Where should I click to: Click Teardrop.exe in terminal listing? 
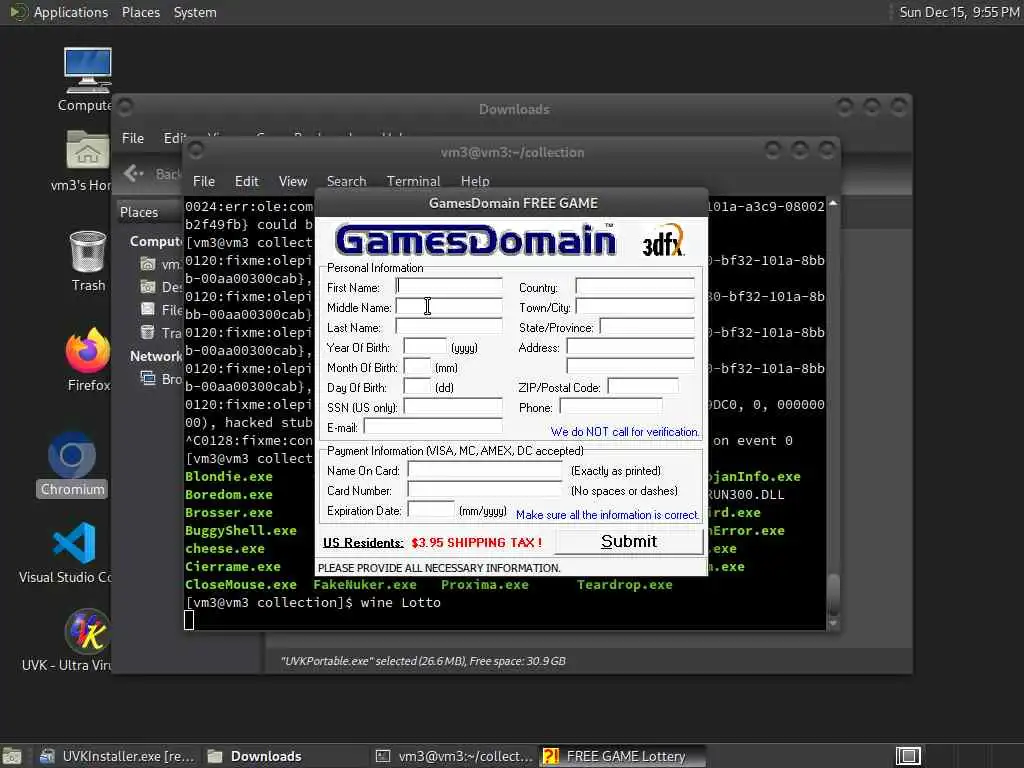click(624, 584)
